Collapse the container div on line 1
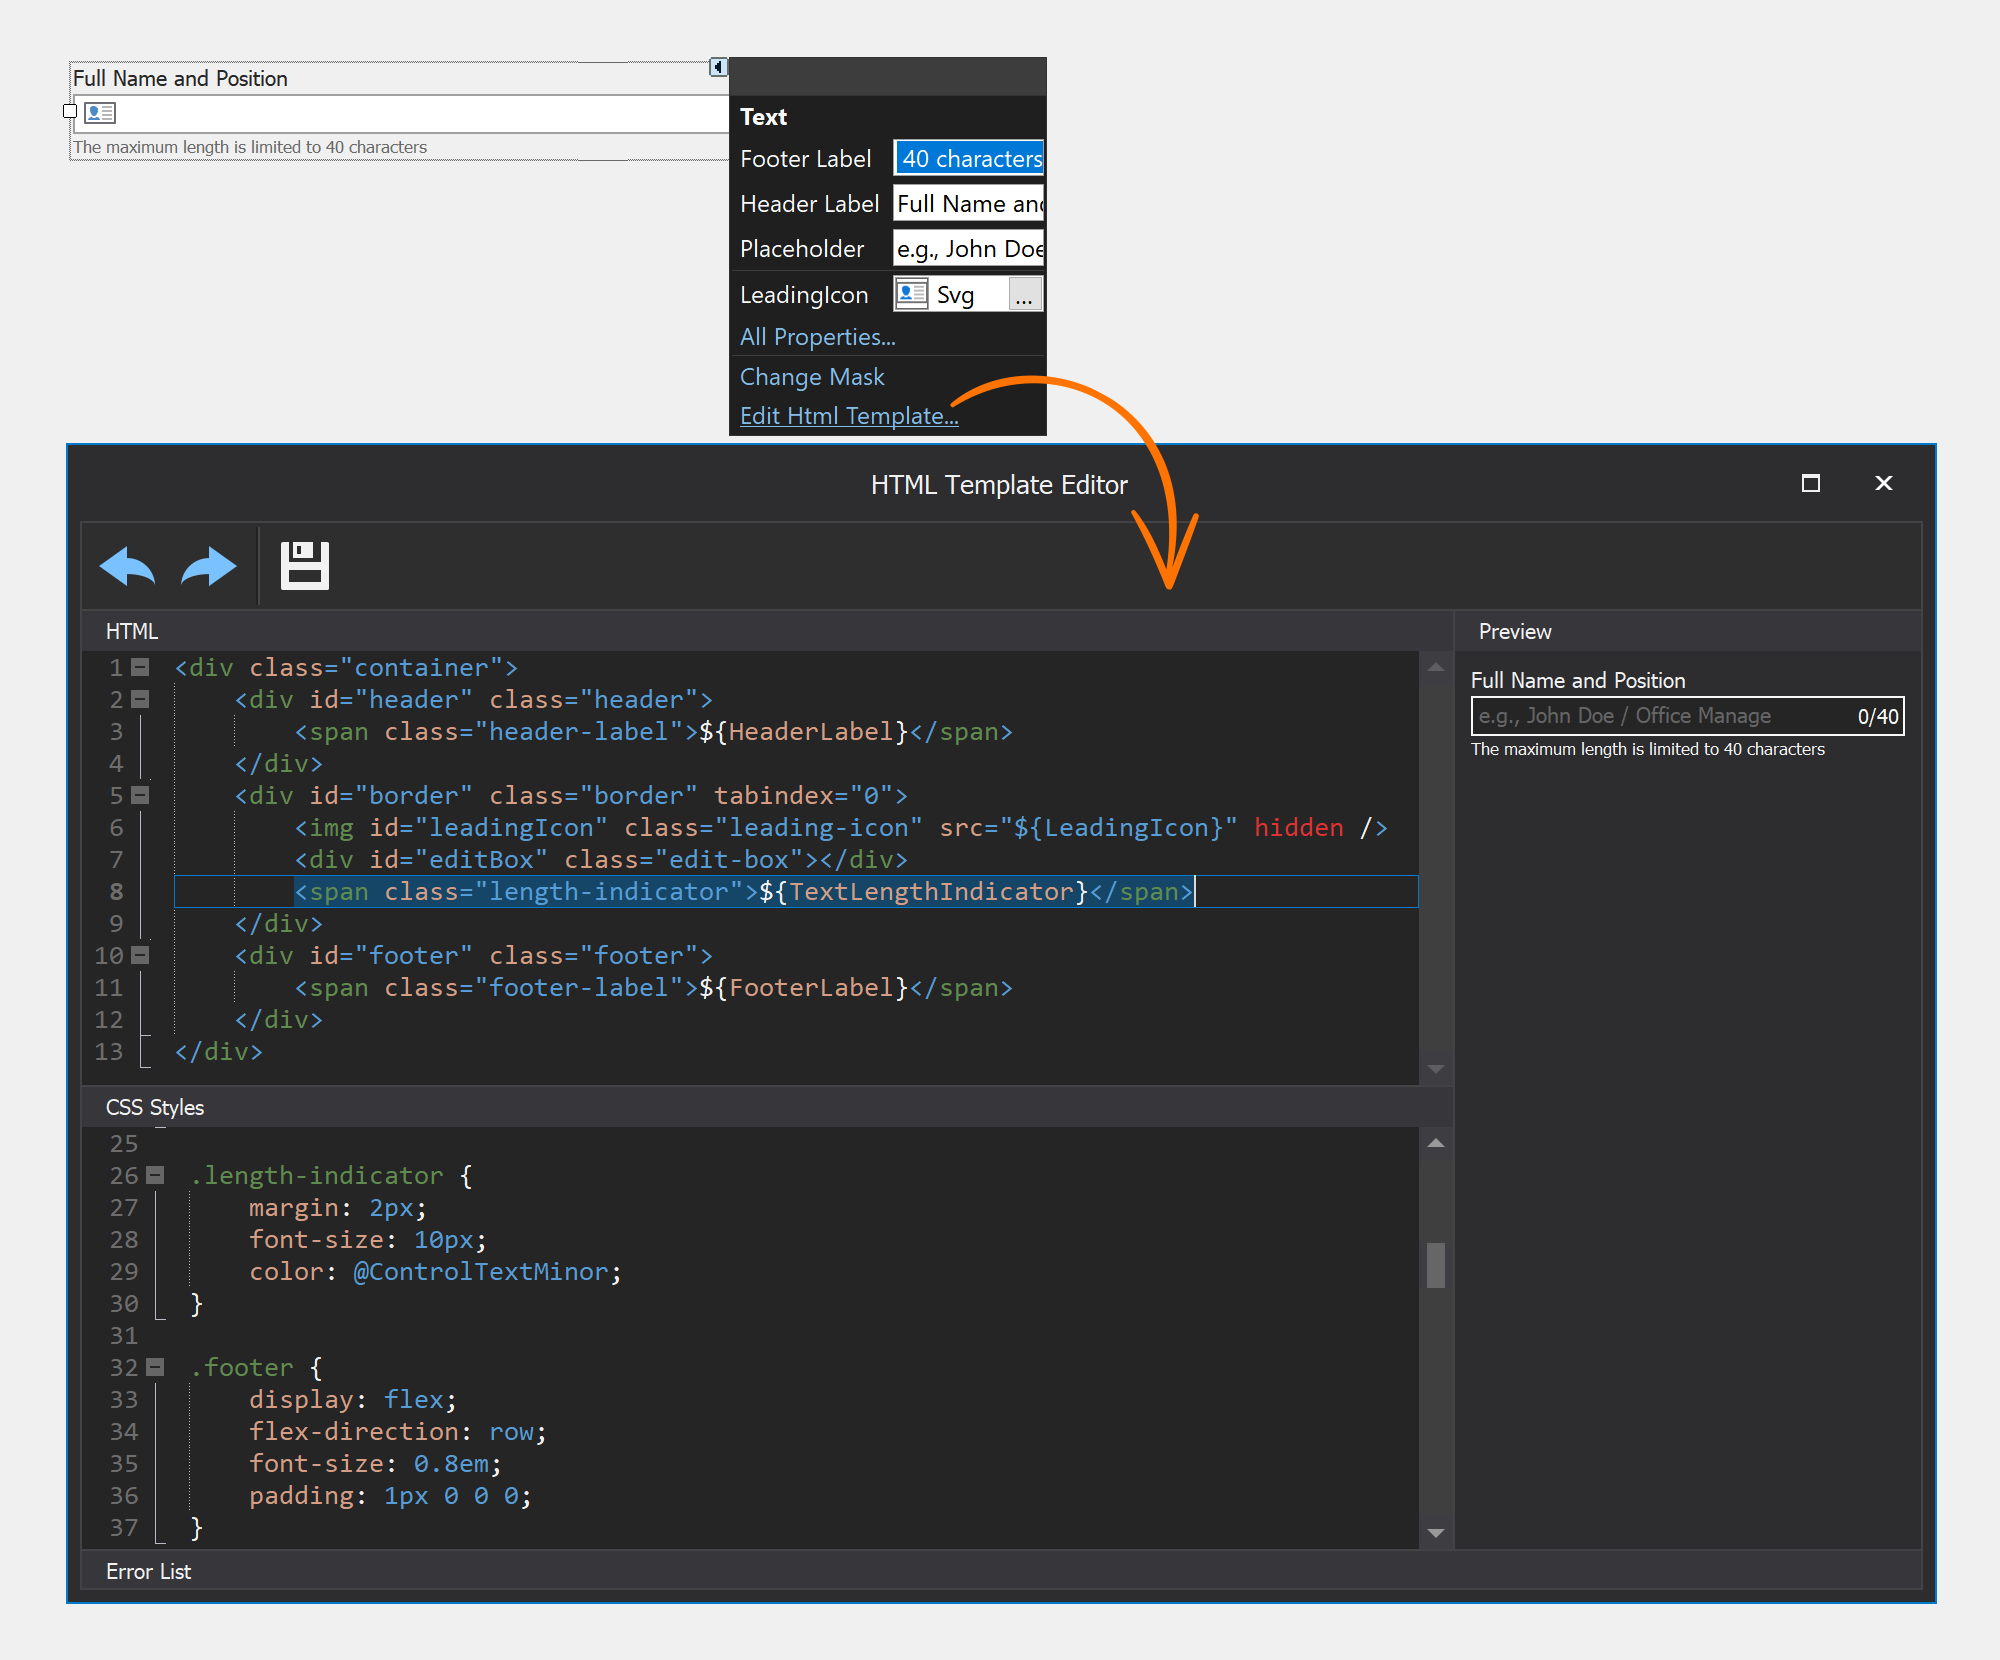The image size is (2000, 1660). (141, 667)
